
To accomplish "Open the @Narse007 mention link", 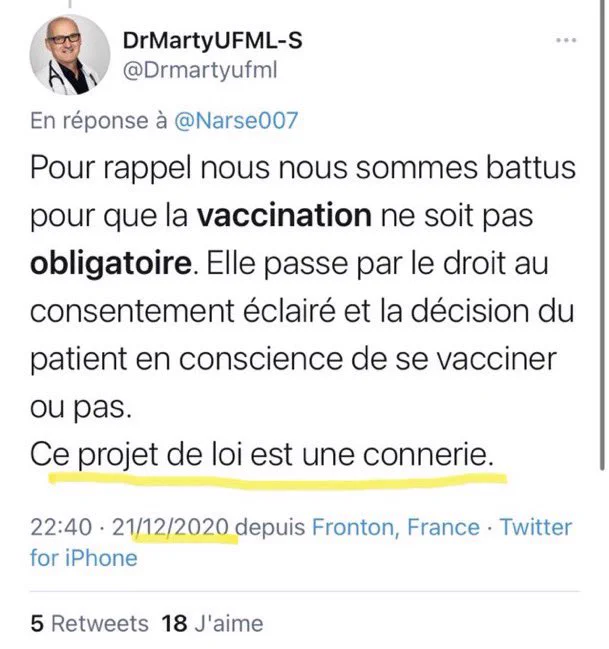I will point(236,120).
